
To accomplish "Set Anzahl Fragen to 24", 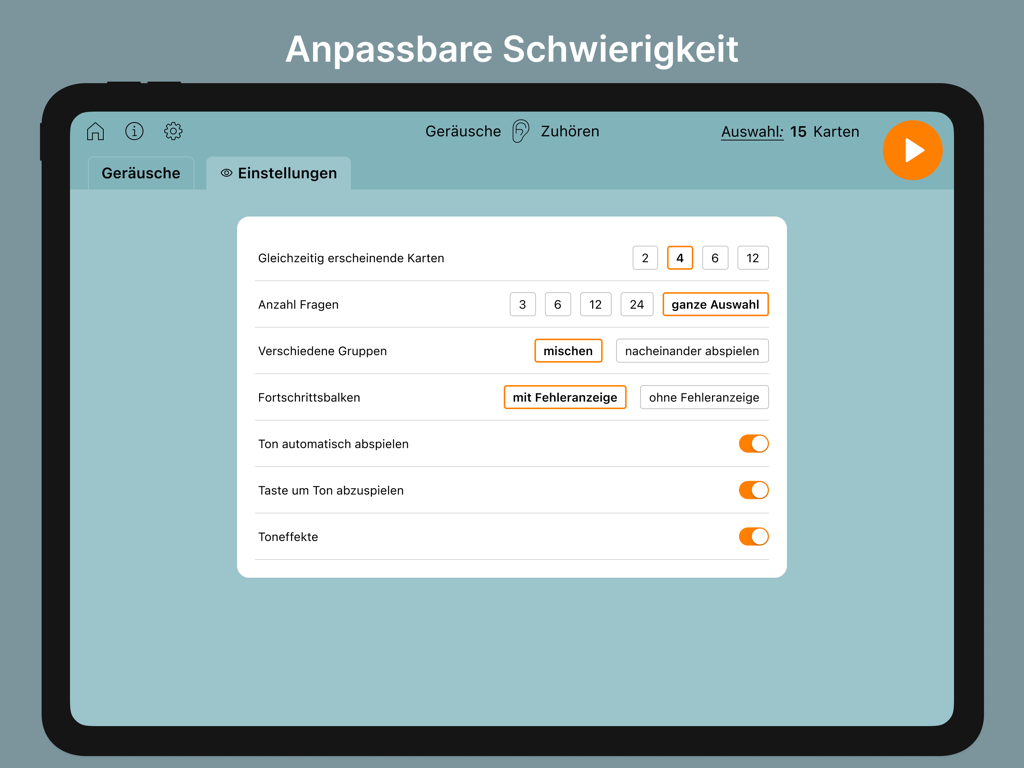I will [x=637, y=304].
